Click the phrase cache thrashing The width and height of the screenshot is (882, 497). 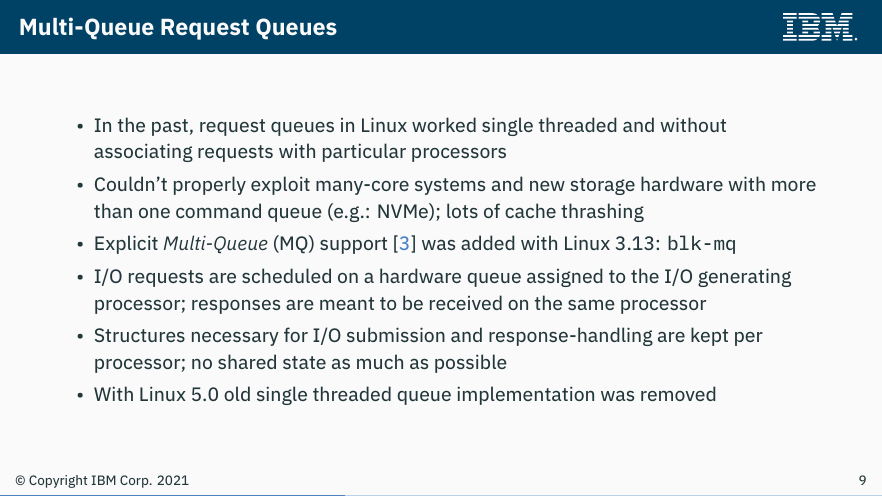tap(574, 211)
